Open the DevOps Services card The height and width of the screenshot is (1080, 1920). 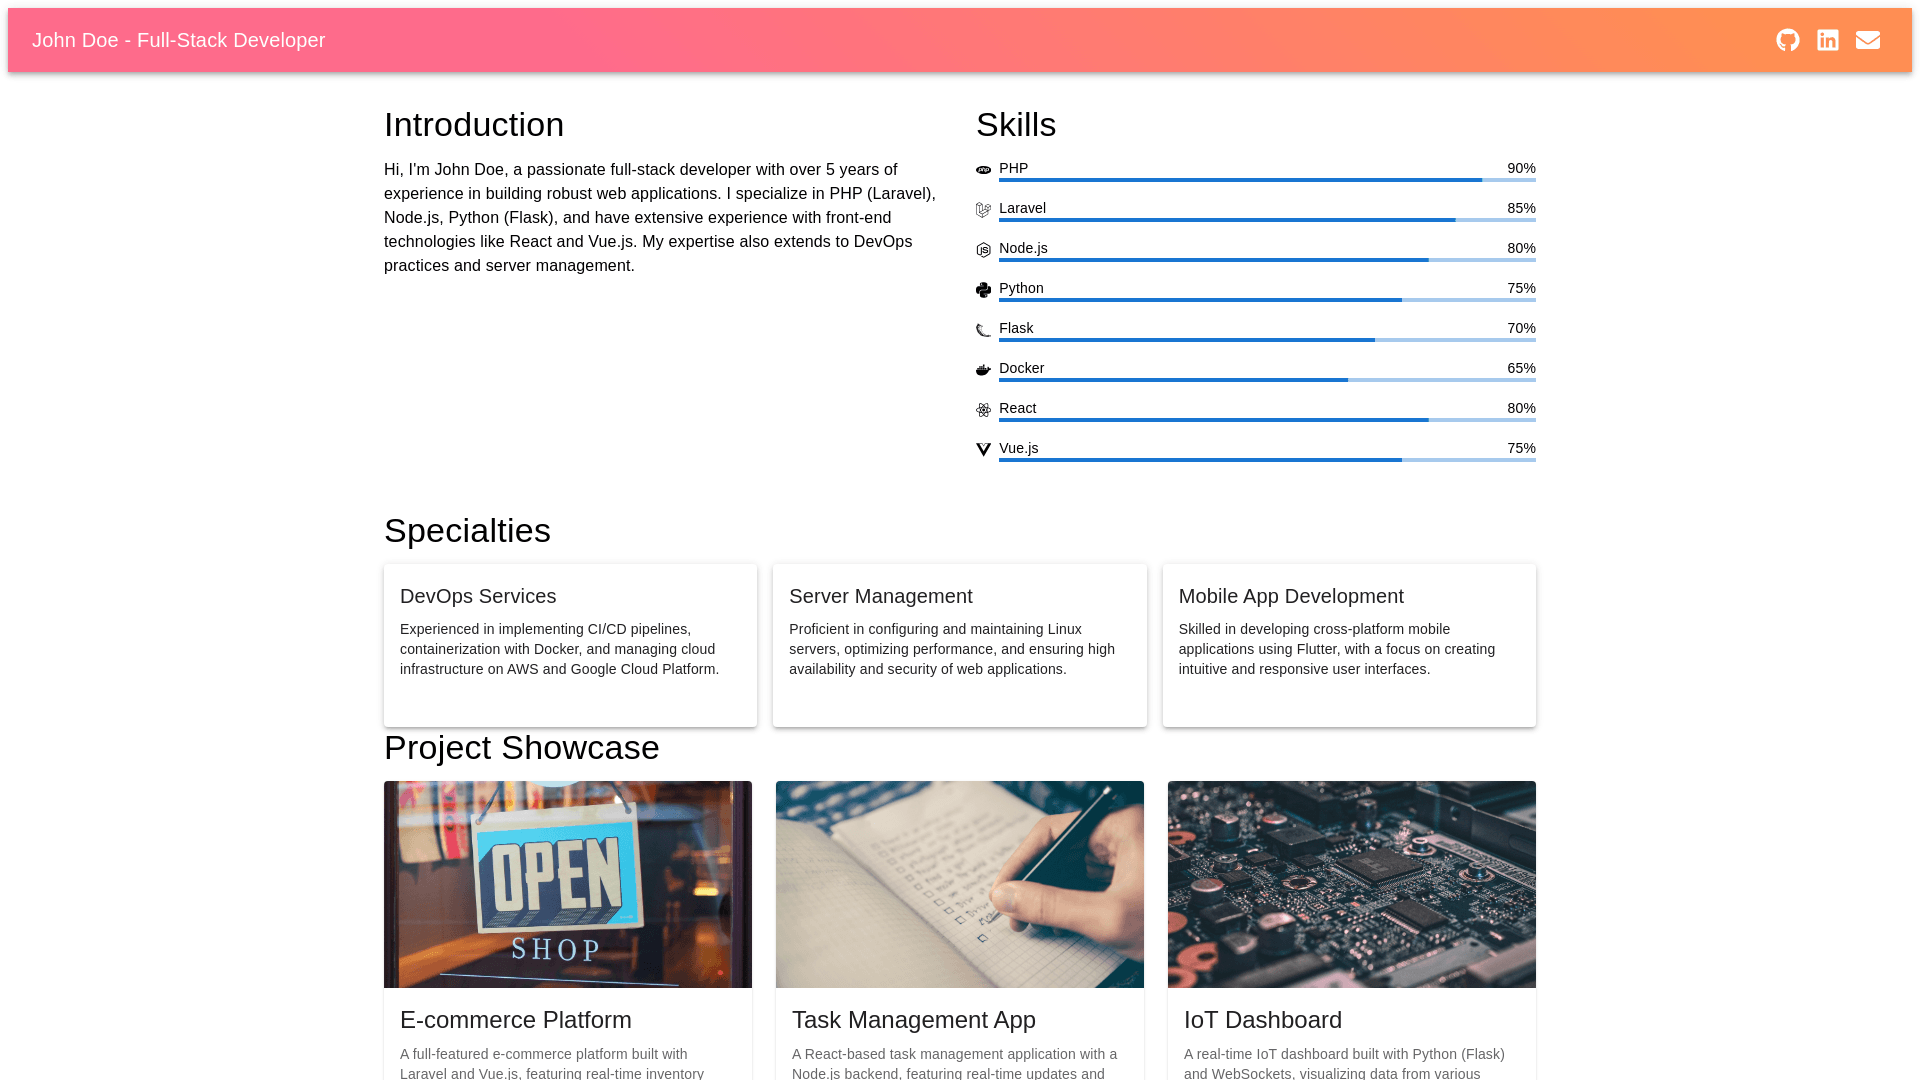(x=570, y=645)
